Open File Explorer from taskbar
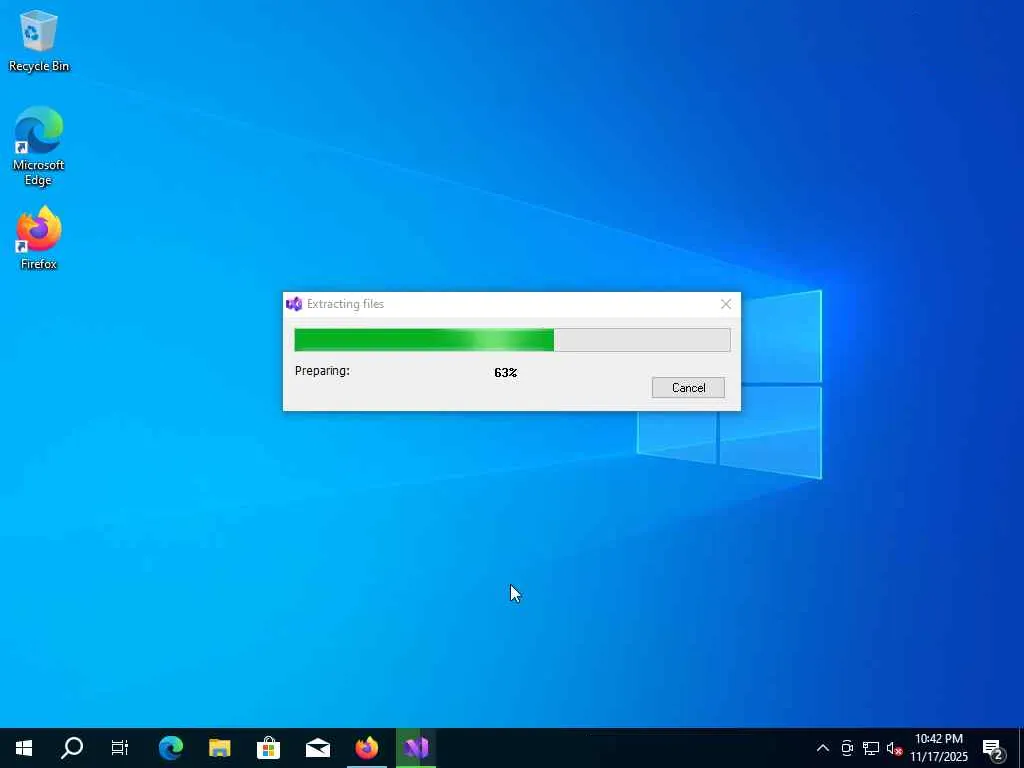The image size is (1024, 768). [220, 748]
